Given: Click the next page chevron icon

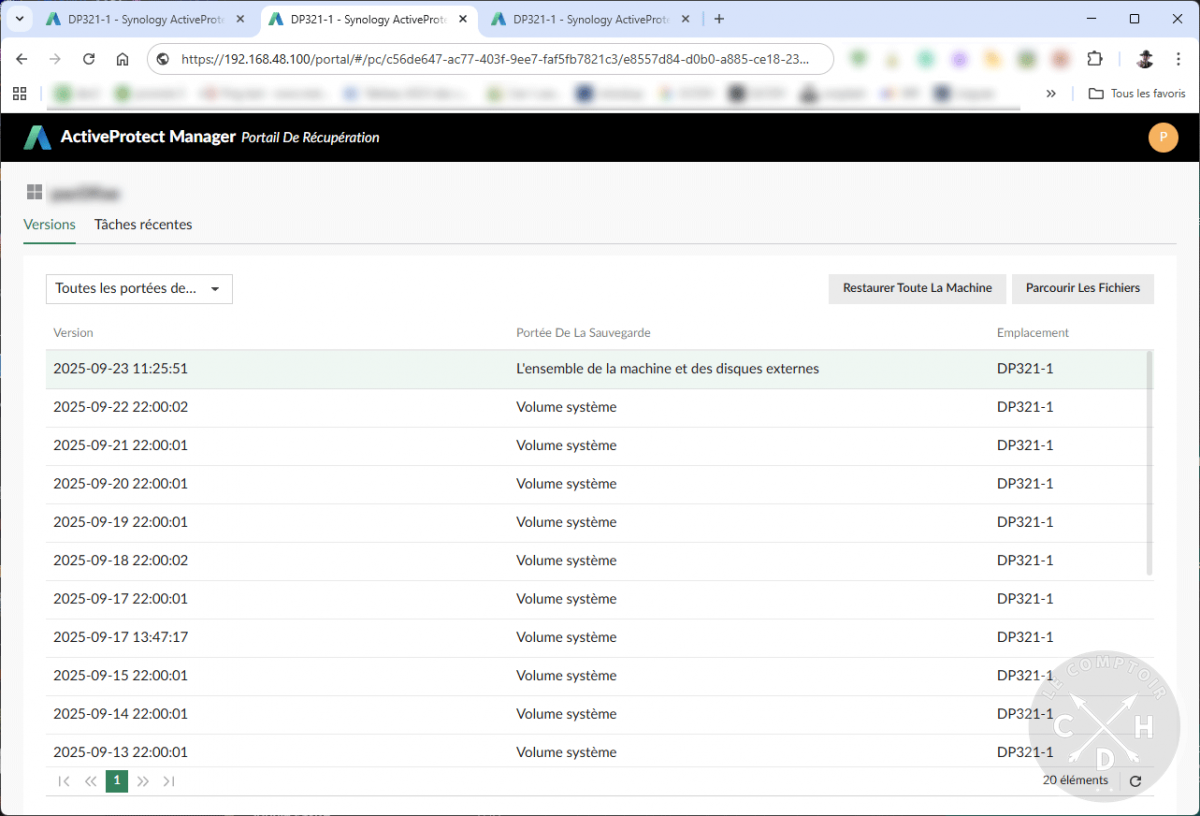Looking at the screenshot, I should coord(143,781).
